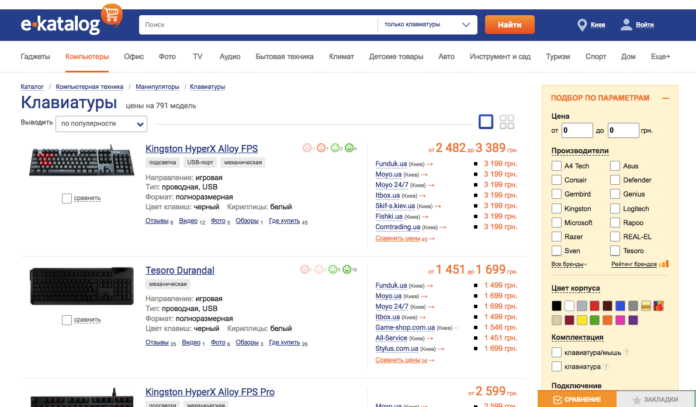Click the Киев location pin icon
This screenshot has height=407, width=696.
pyautogui.click(x=581, y=25)
